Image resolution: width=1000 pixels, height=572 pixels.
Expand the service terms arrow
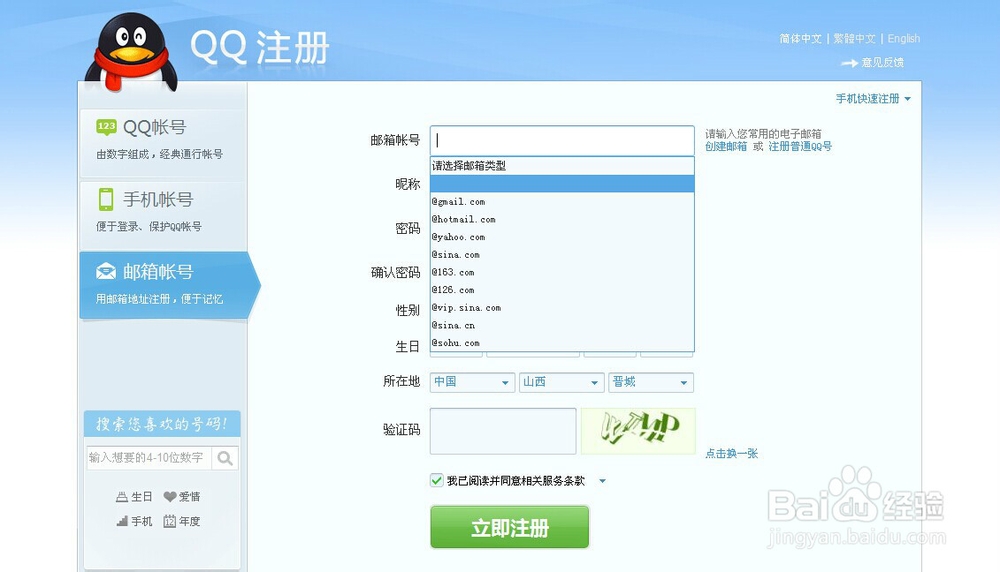(x=603, y=481)
